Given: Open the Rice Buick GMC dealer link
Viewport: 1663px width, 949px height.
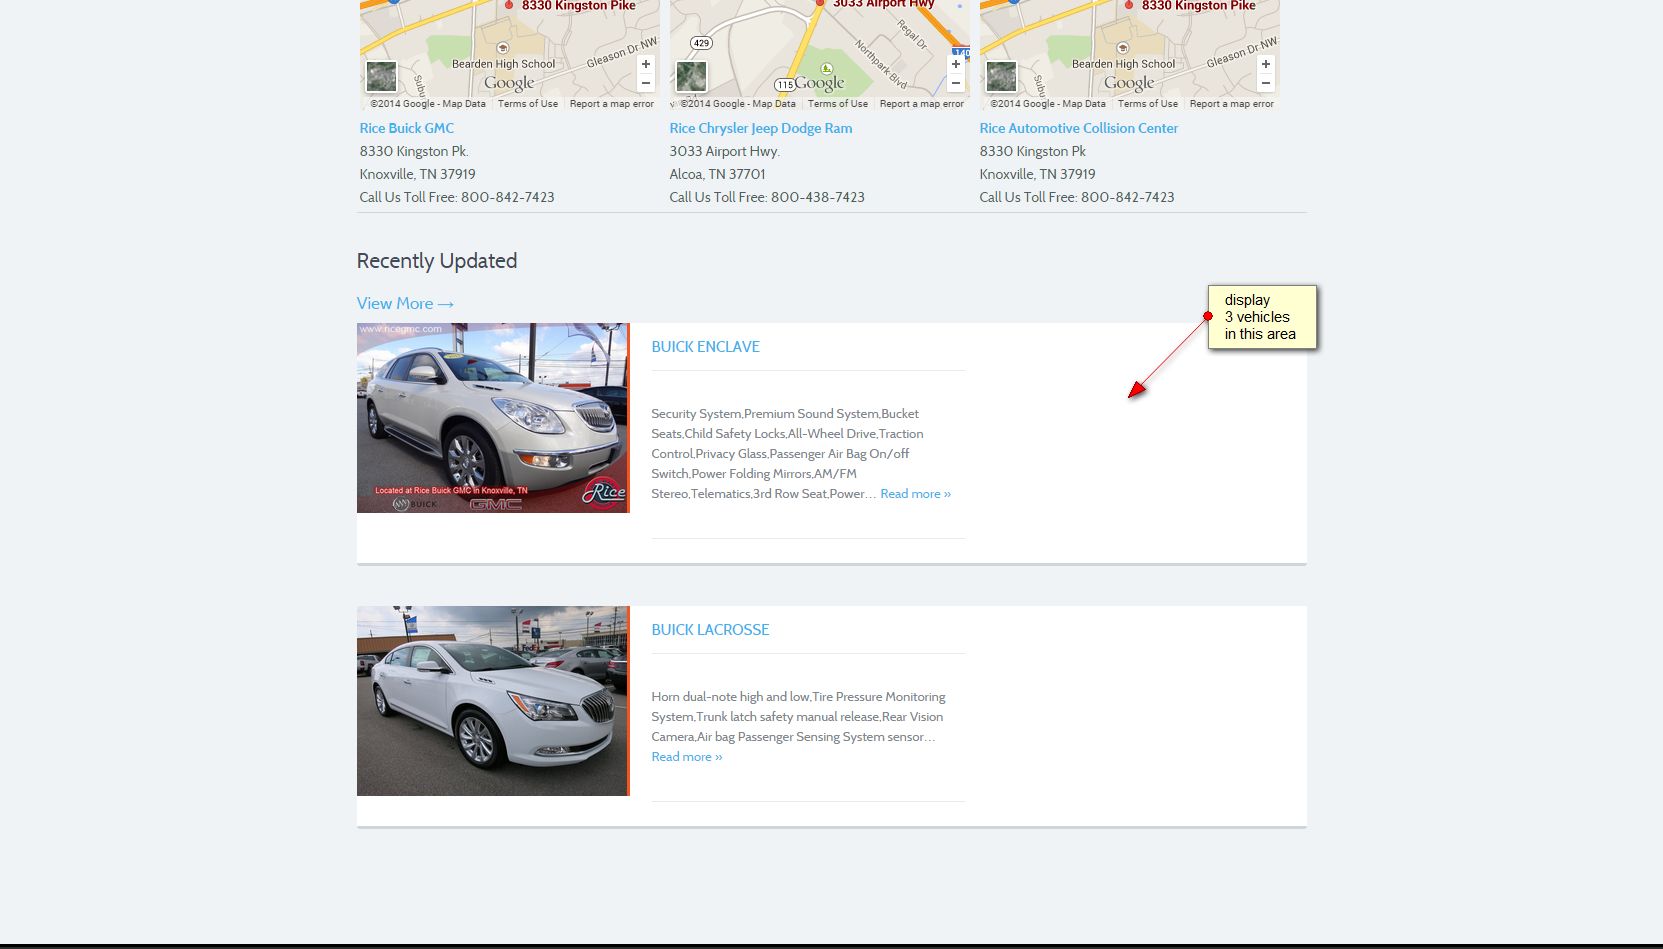Looking at the screenshot, I should pos(407,128).
